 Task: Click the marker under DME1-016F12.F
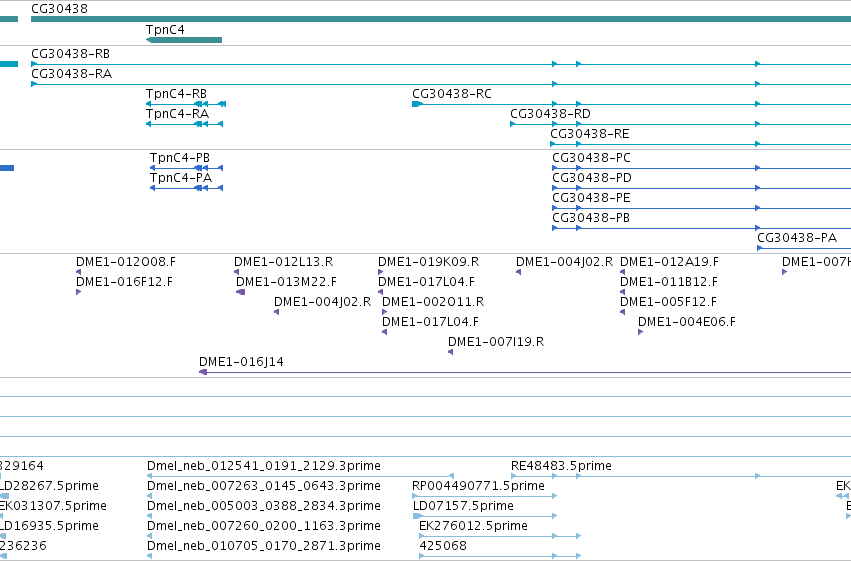[79, 292]
